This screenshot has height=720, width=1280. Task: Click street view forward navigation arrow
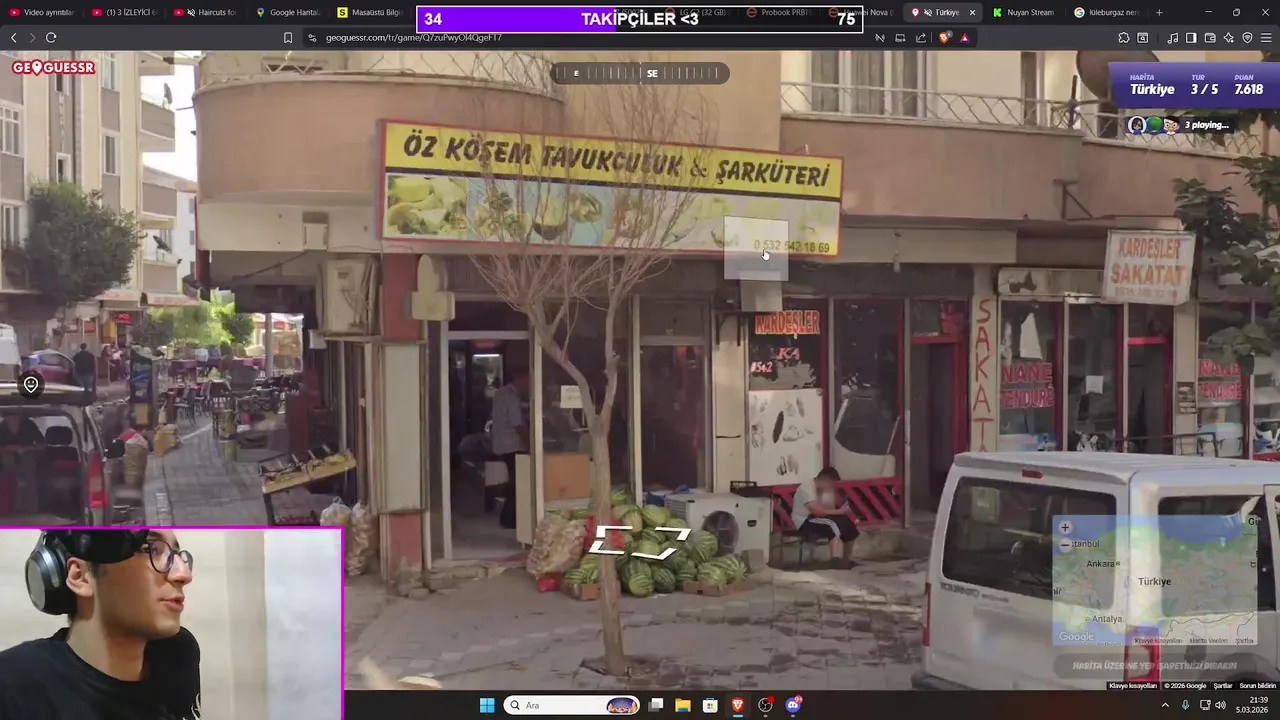[640, 541]
